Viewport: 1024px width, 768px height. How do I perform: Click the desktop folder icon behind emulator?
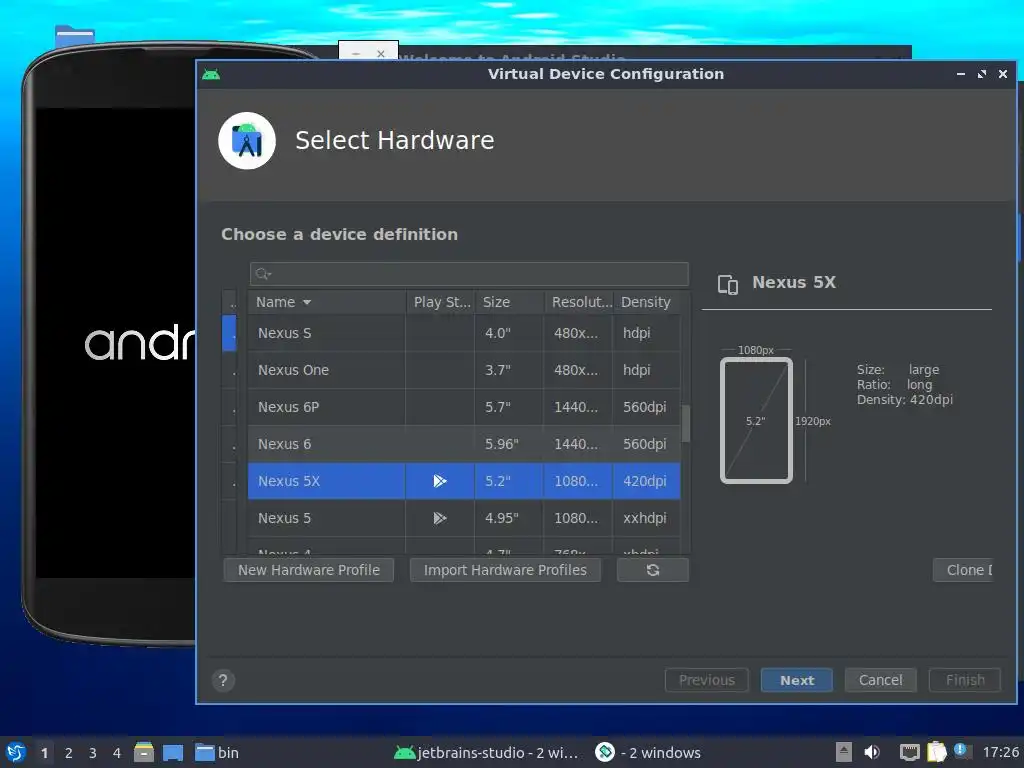click(74, 36)
